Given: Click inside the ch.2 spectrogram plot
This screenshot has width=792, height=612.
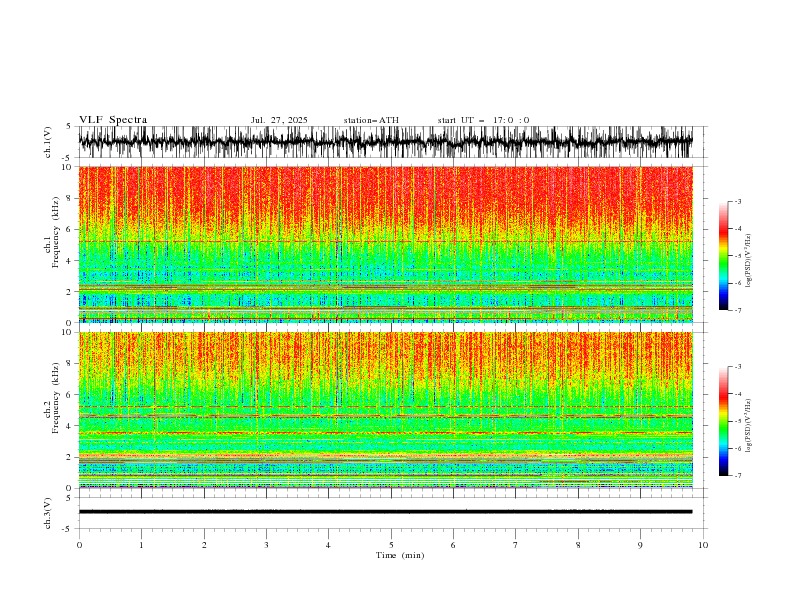Looking at the screenshot, I should (385, 410).
